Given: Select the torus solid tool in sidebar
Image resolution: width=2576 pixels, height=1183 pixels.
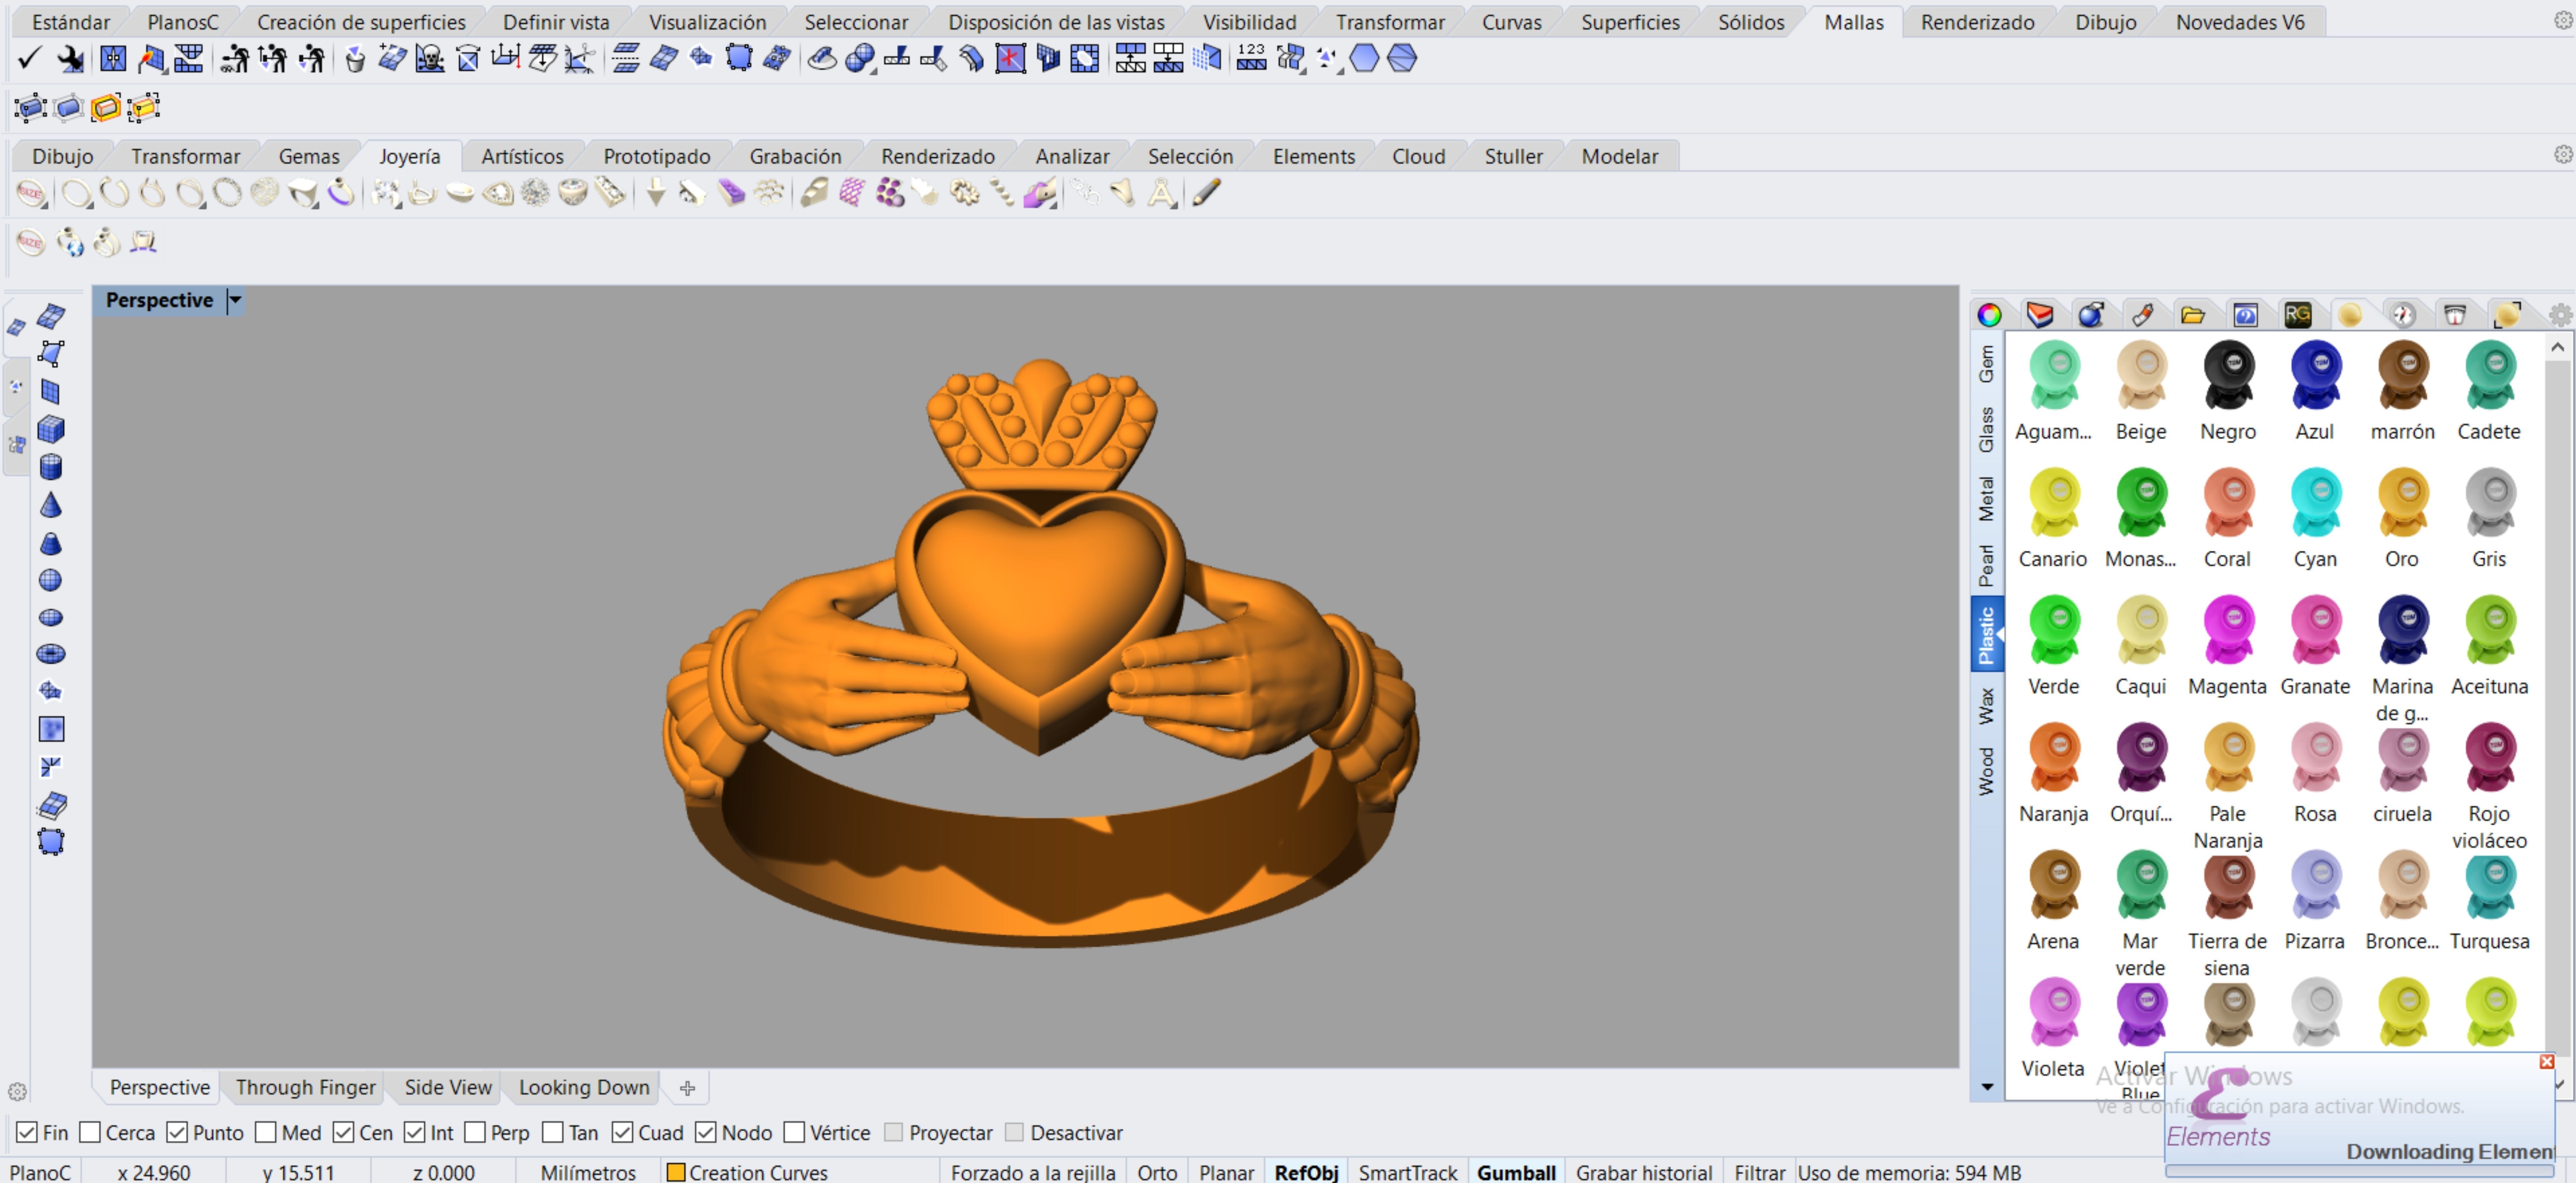Looking at the screenshot, I should [51, 654].
